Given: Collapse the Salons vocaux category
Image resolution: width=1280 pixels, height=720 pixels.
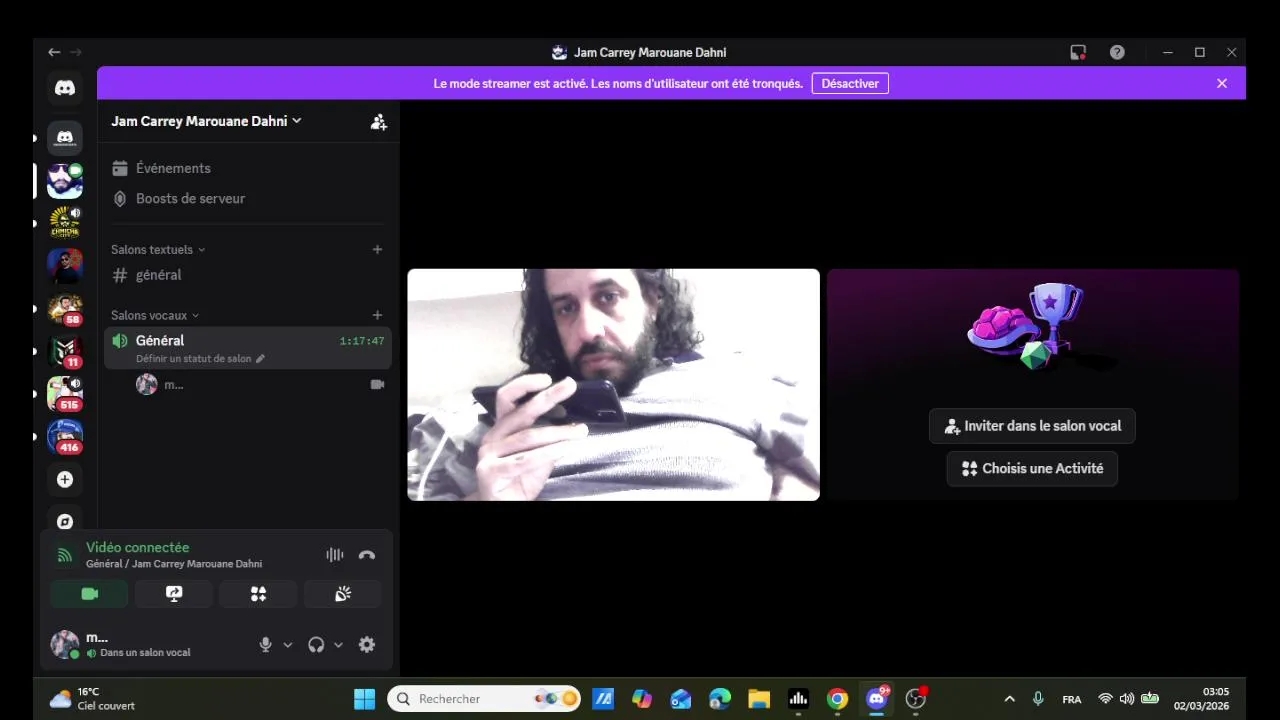Looking at the screenshot, I should [155, 316].
